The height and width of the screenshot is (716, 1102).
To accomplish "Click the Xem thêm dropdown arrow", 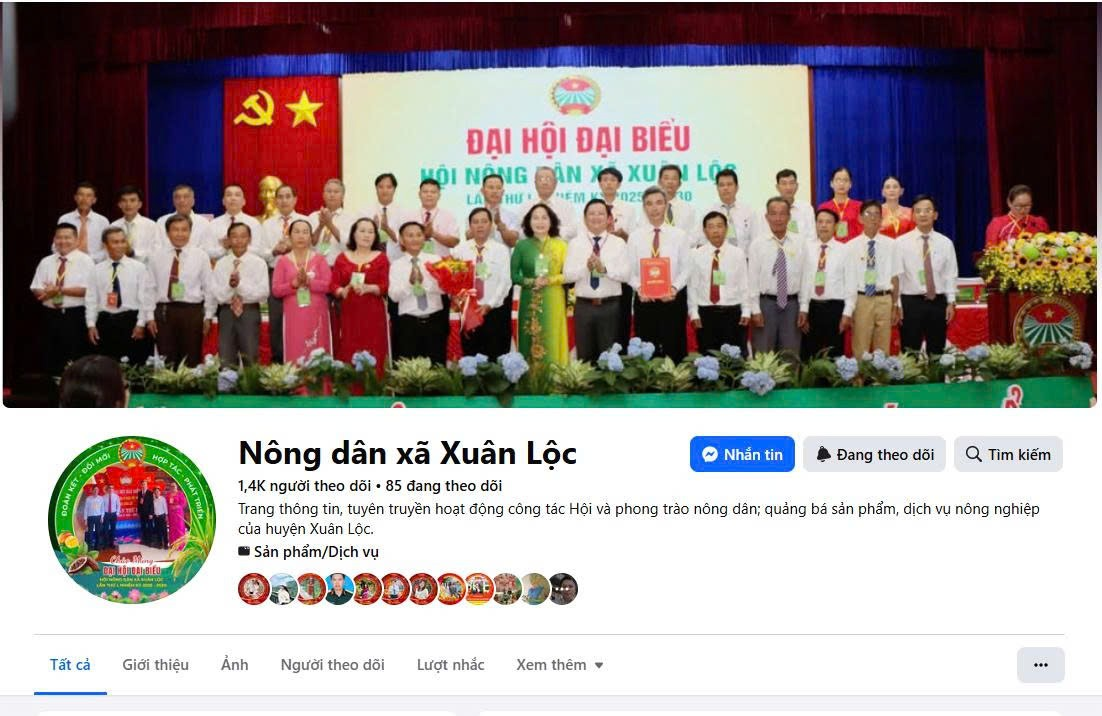I will (x=599, y=665).
